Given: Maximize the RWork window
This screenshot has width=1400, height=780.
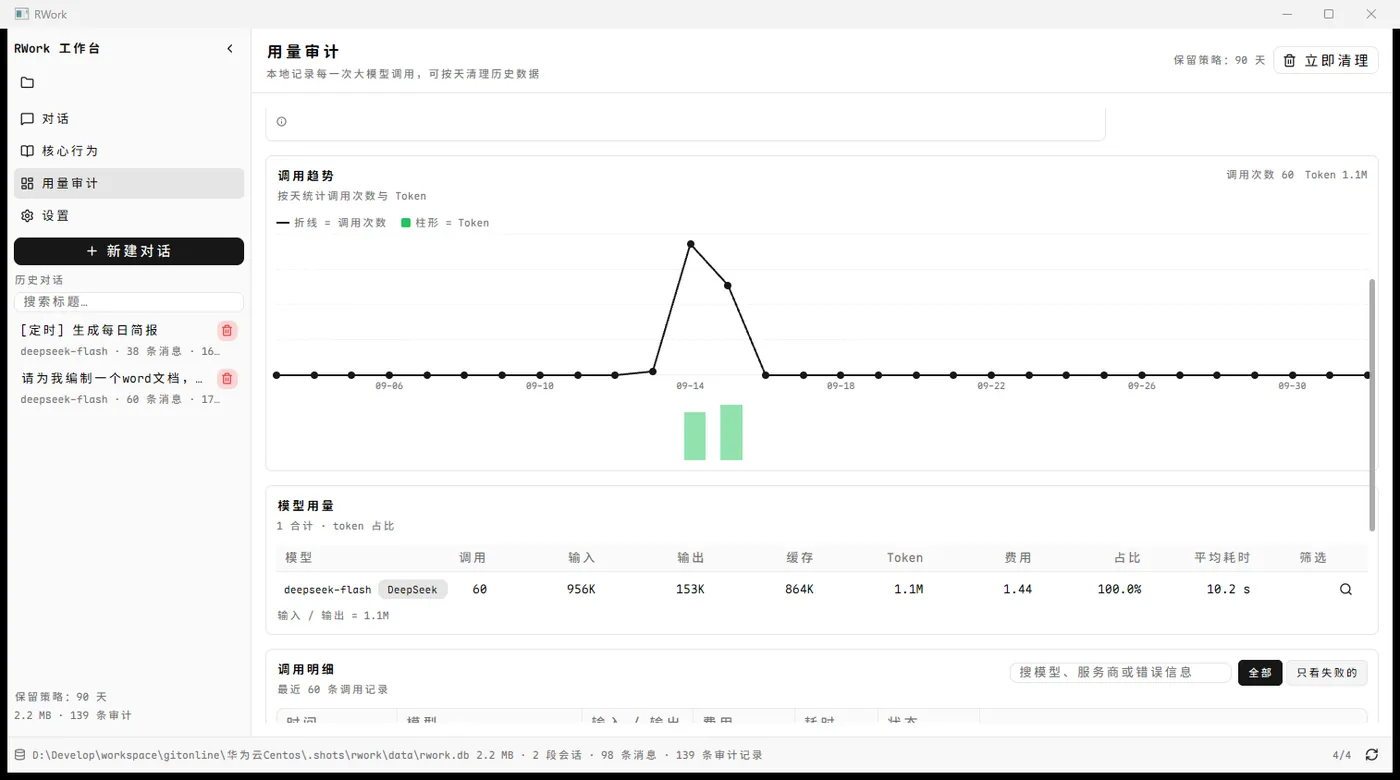Looking at the screenshot, I should tap(1329, 14).
